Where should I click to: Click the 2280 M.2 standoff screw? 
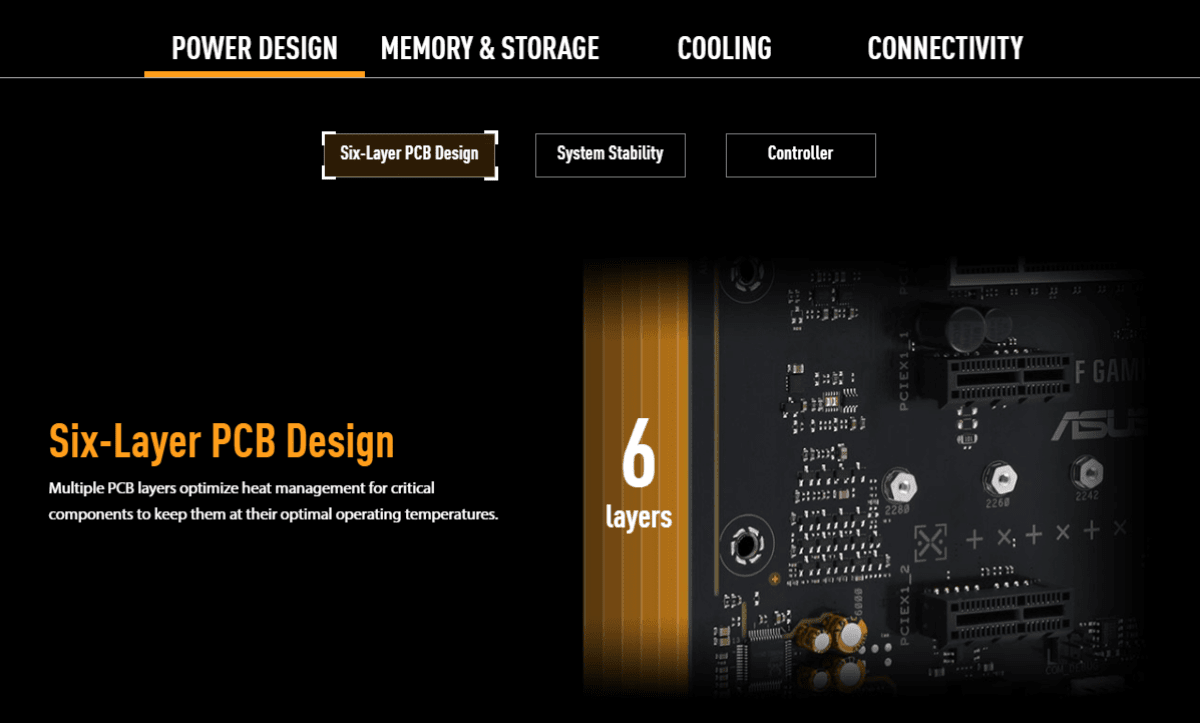902,483
